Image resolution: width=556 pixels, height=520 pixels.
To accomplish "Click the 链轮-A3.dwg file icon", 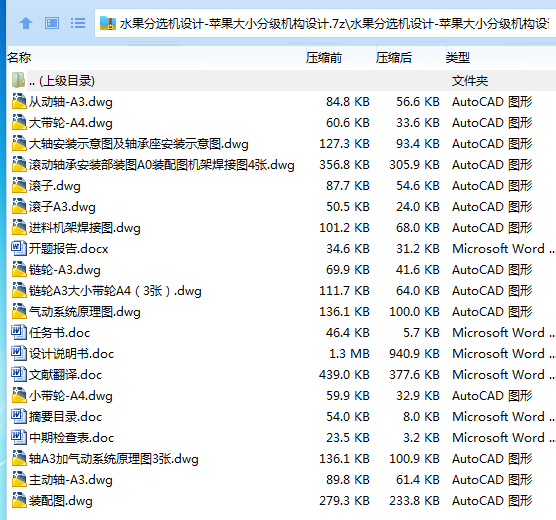I will point(19,269).
